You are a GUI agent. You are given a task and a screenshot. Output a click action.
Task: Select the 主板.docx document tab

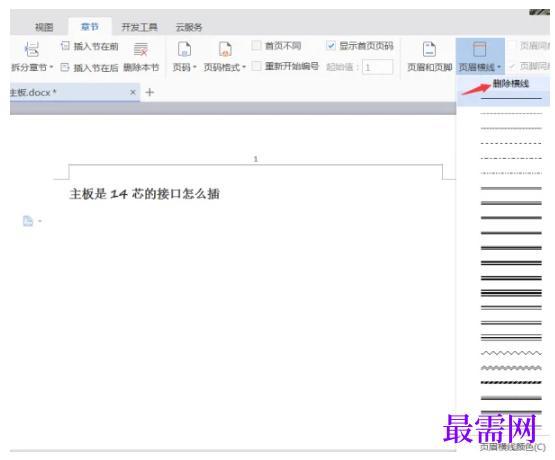pos(75,92)
